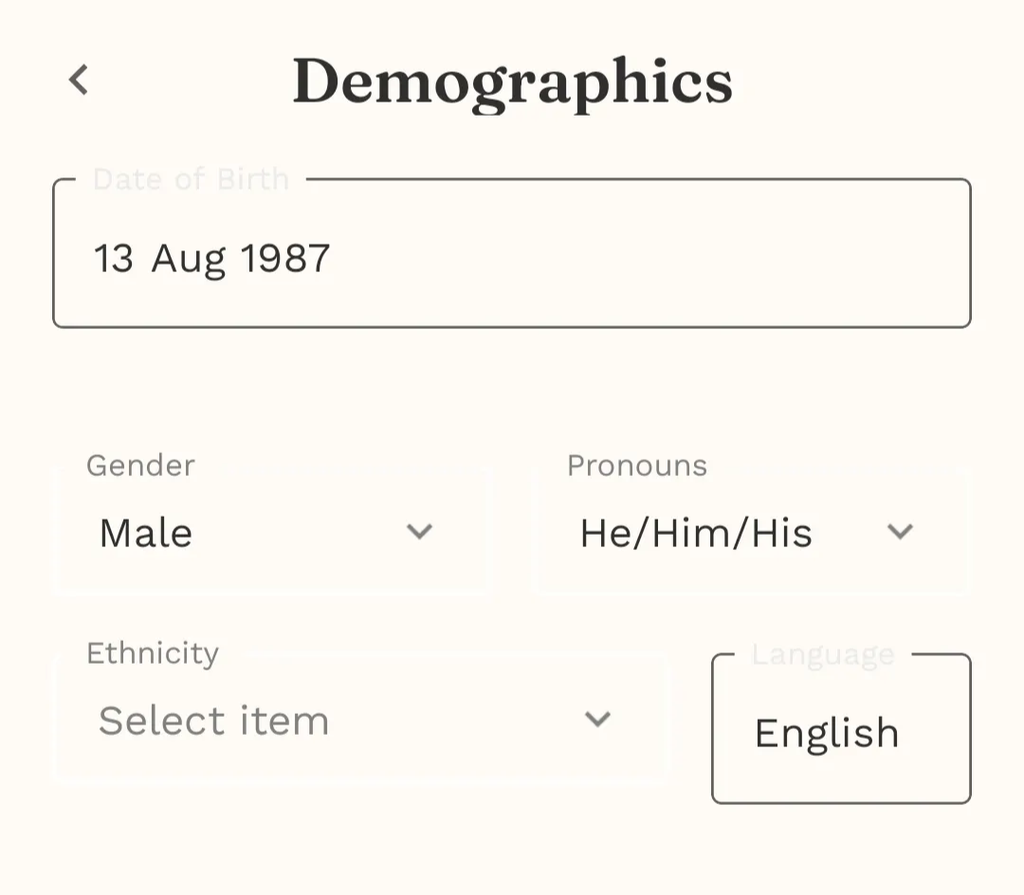Click the Ethnicity field label

coord(152,653)
